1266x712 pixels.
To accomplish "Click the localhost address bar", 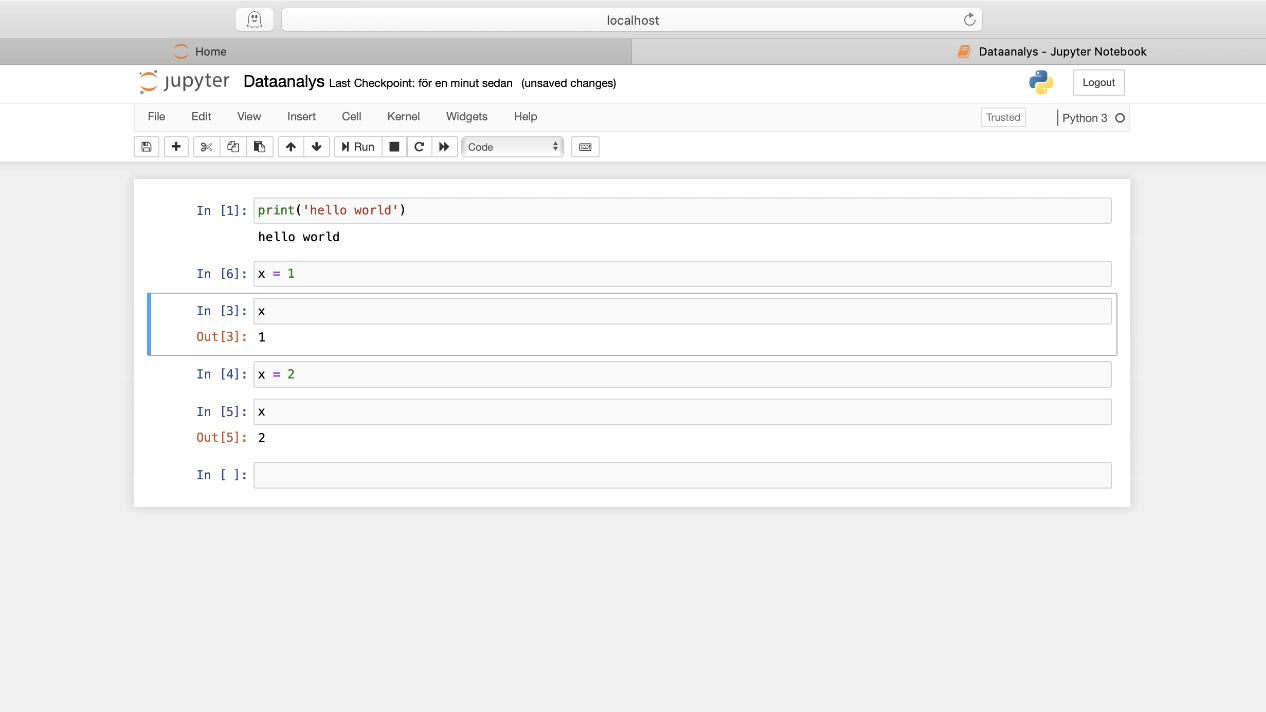I will [x=632, y=20].
